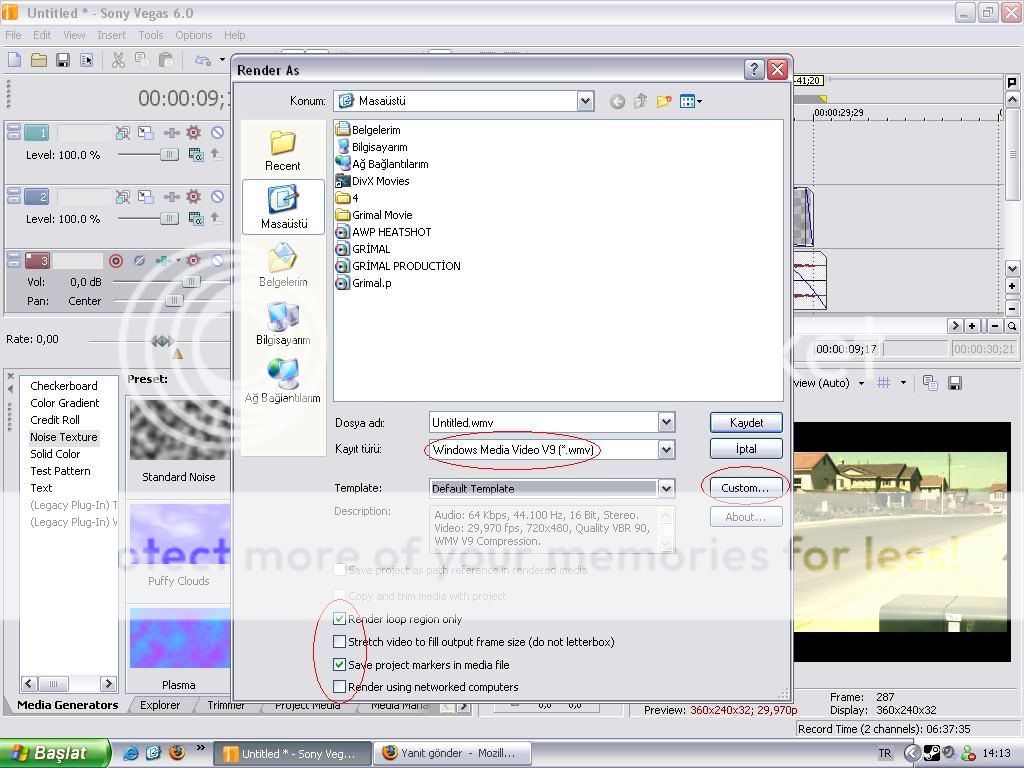Select the Standard Noise preset thumbnail

180,430
